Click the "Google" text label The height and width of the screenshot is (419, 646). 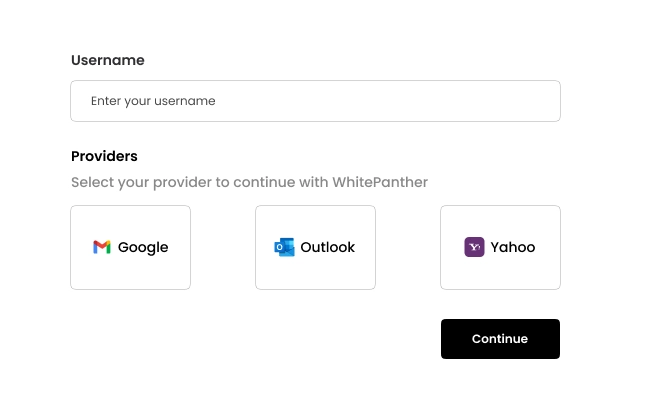143,247
